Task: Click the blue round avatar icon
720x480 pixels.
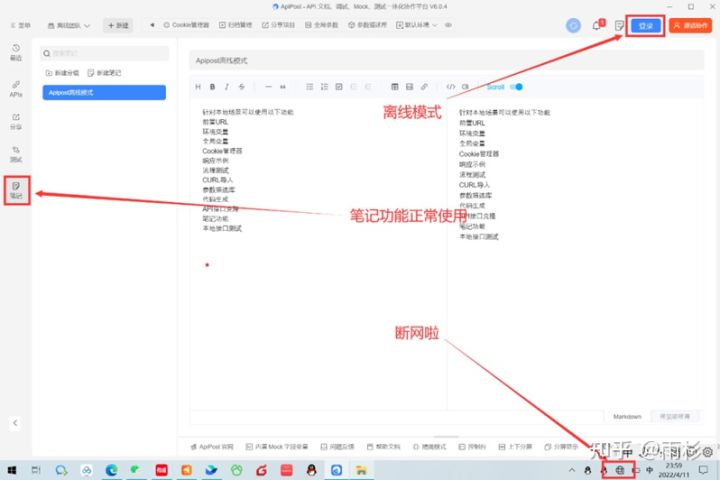Action: click(x=573, y=25)
